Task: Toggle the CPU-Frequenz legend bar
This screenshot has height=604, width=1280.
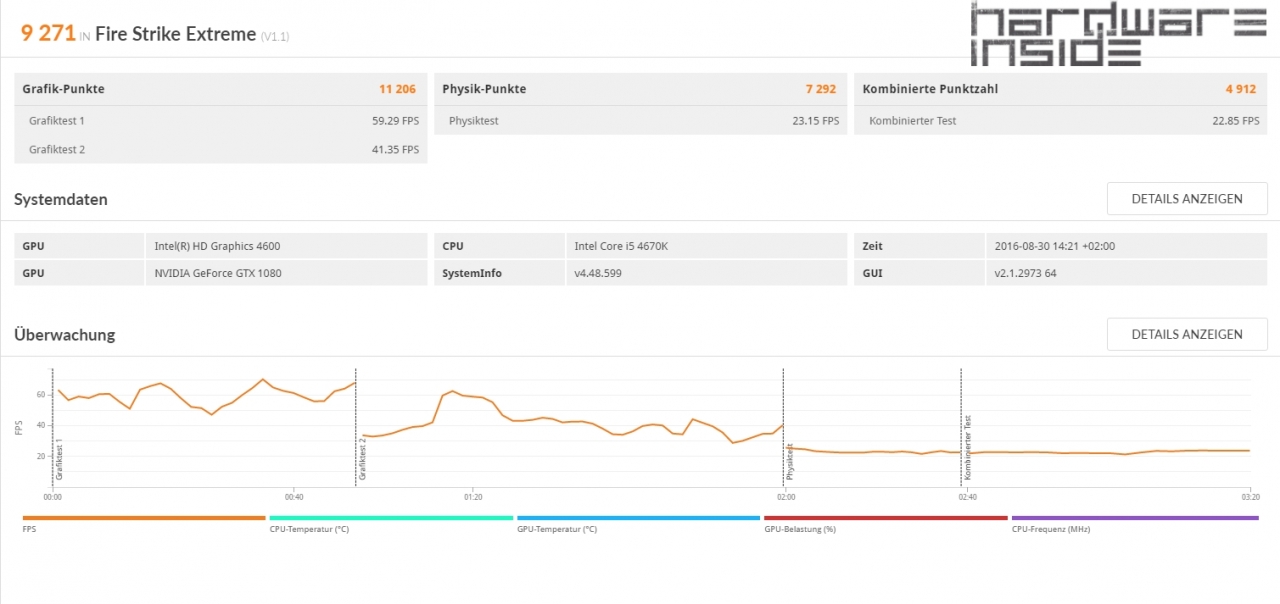Action: (x=1135, y=518)
